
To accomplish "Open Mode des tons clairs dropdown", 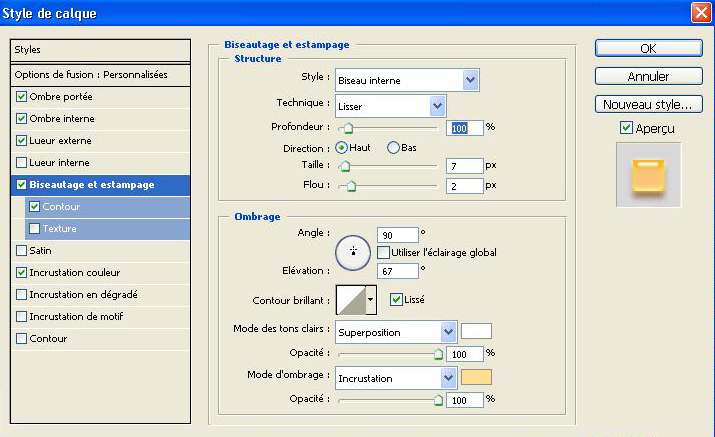I will [396, 332].
